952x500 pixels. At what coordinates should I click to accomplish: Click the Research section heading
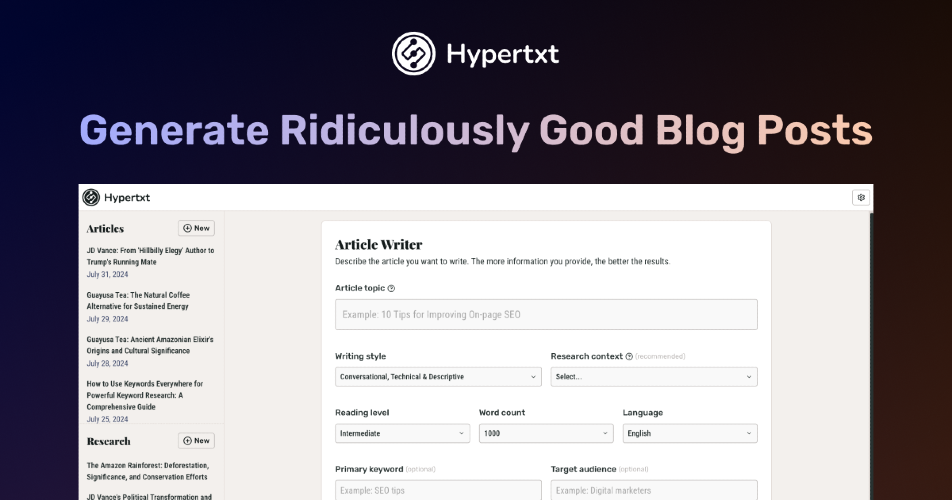[108, 441]
